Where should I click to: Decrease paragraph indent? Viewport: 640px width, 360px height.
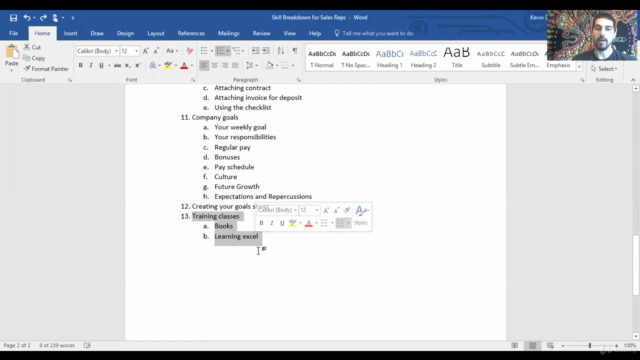(x=256, y=51)
